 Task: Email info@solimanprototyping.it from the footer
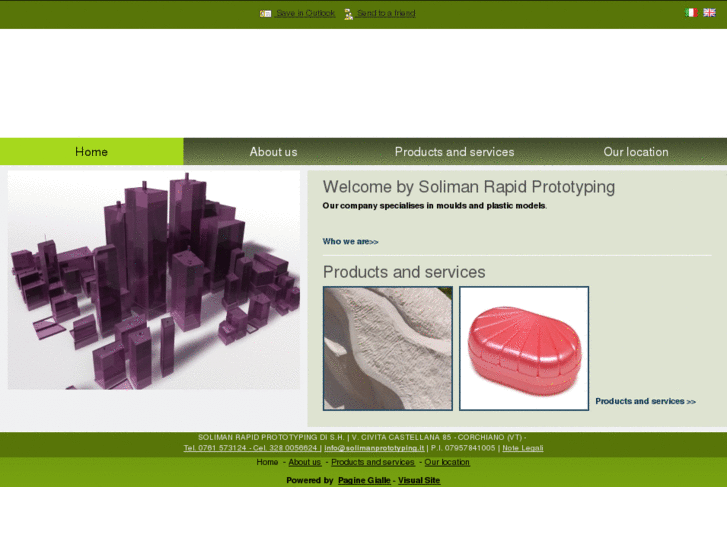[374, 448]
